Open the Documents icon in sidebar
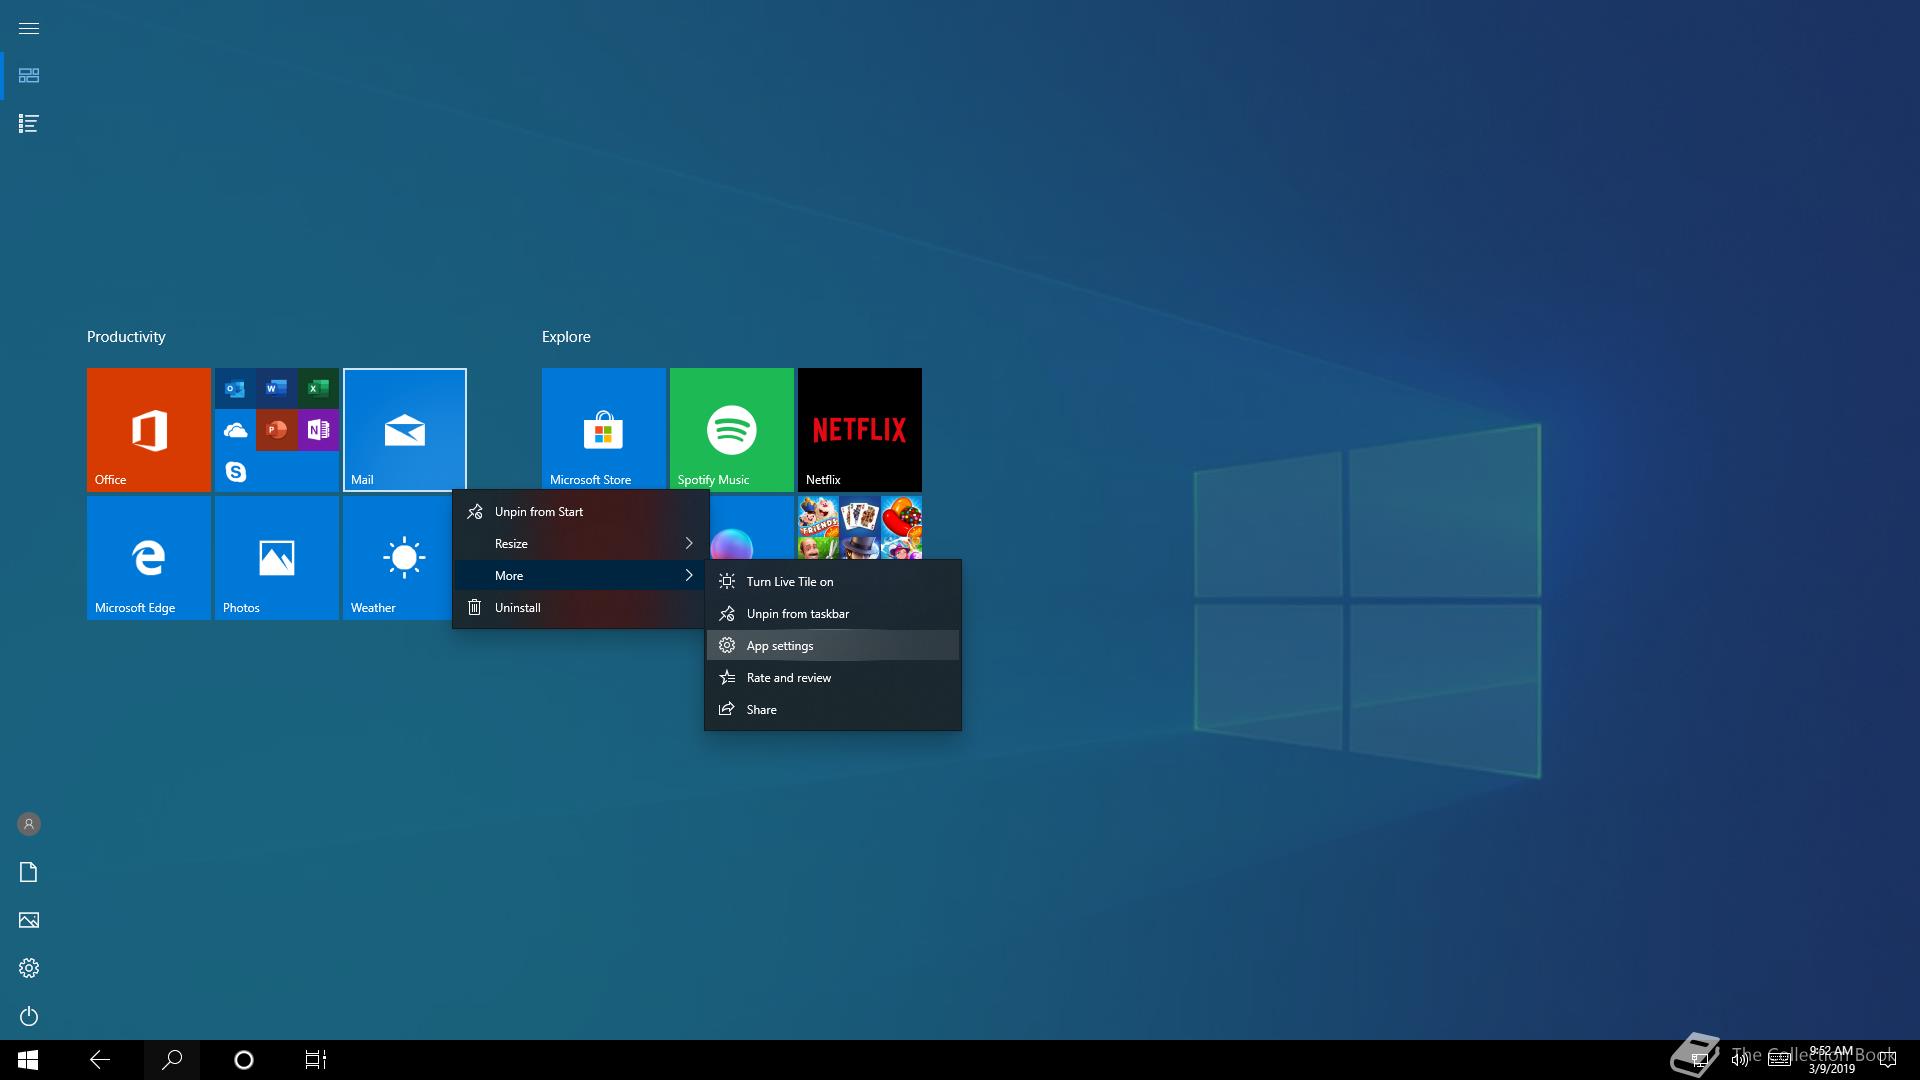Image resolution: width=1920 pixels, height=1080 pixels. pyautogui.click(x=29, y=872)
